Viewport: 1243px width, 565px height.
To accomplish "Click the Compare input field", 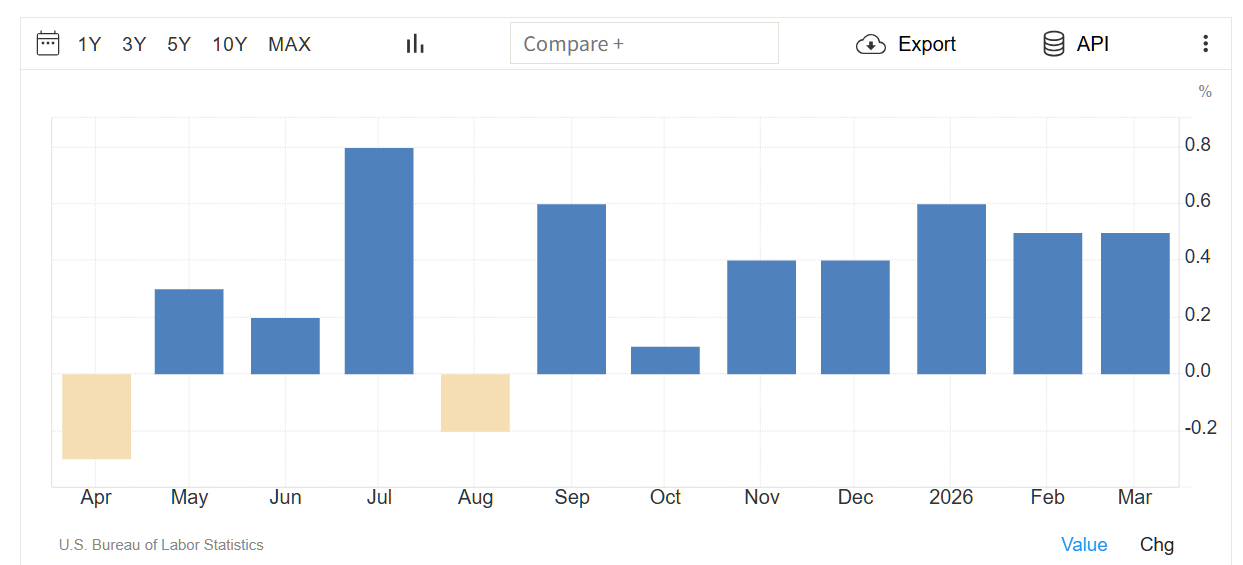I will tap(644, 44).
